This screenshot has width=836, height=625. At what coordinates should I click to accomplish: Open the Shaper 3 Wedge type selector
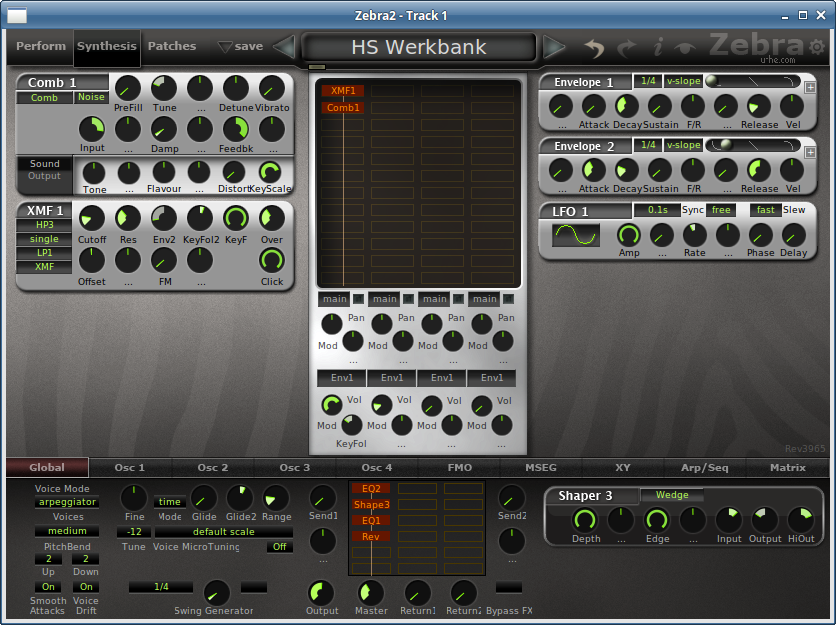coord(672,495)
